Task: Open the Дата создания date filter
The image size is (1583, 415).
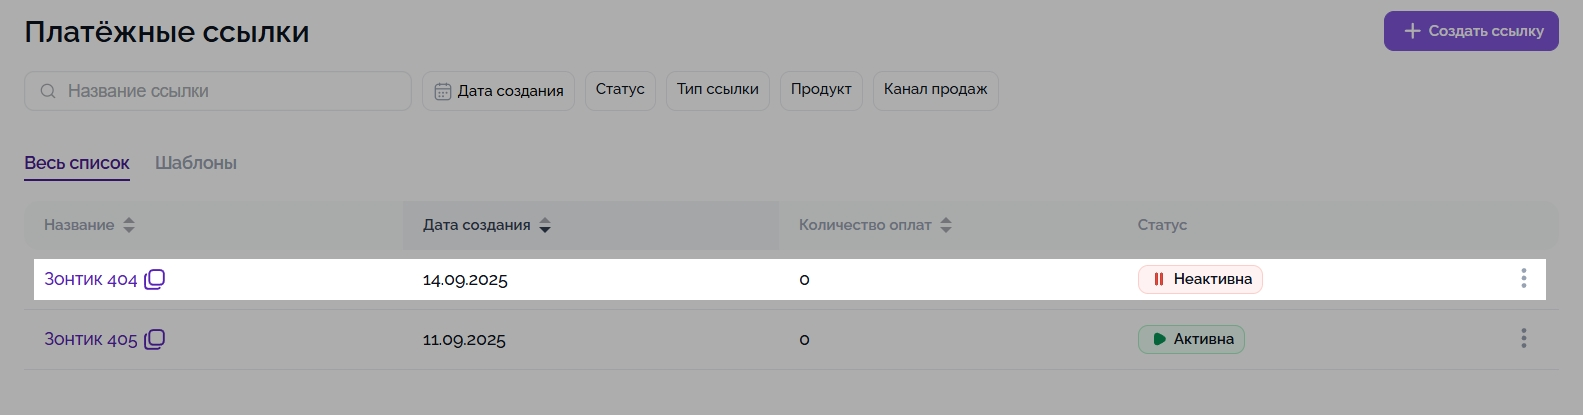Action: pyautogui.click(x=498, y=91)
